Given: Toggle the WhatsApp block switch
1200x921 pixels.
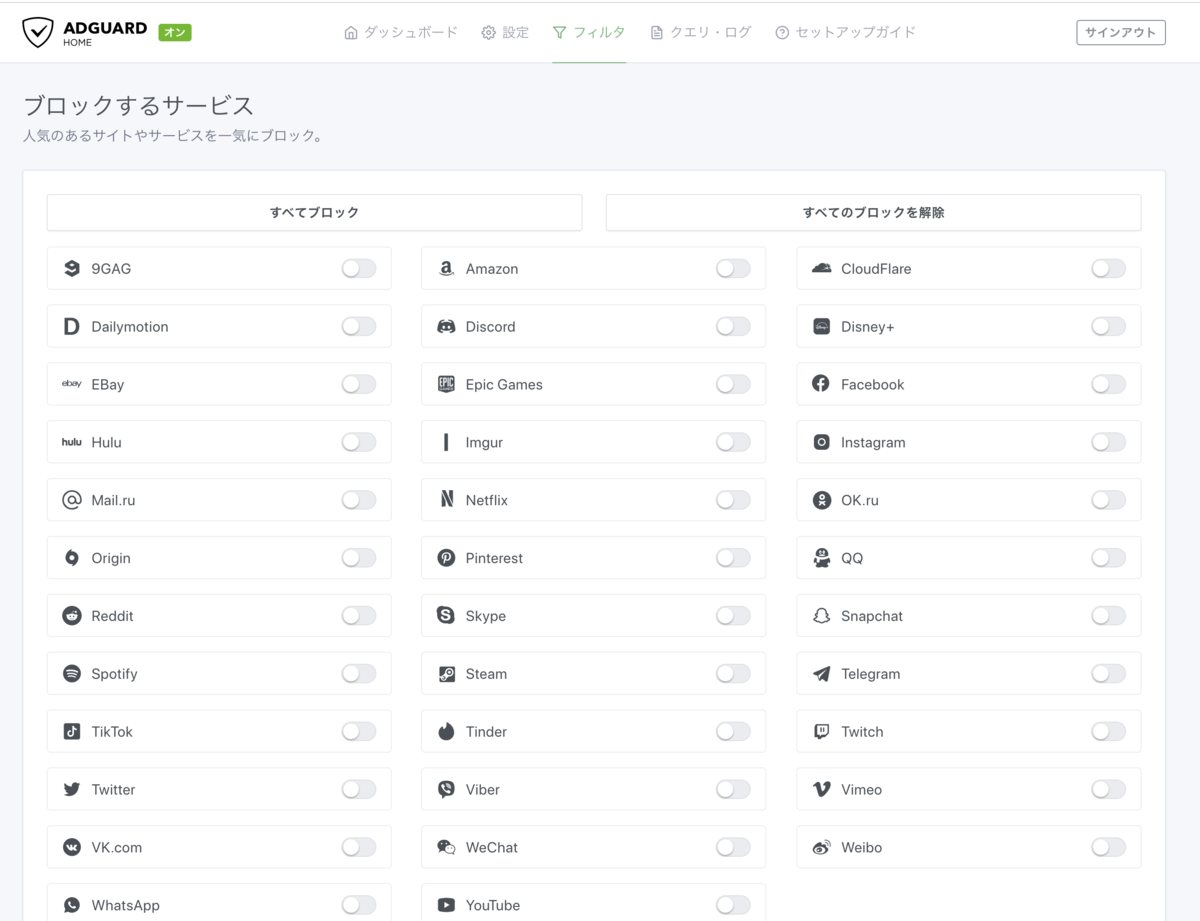Looking at the screenshot, I should (358, 905).
